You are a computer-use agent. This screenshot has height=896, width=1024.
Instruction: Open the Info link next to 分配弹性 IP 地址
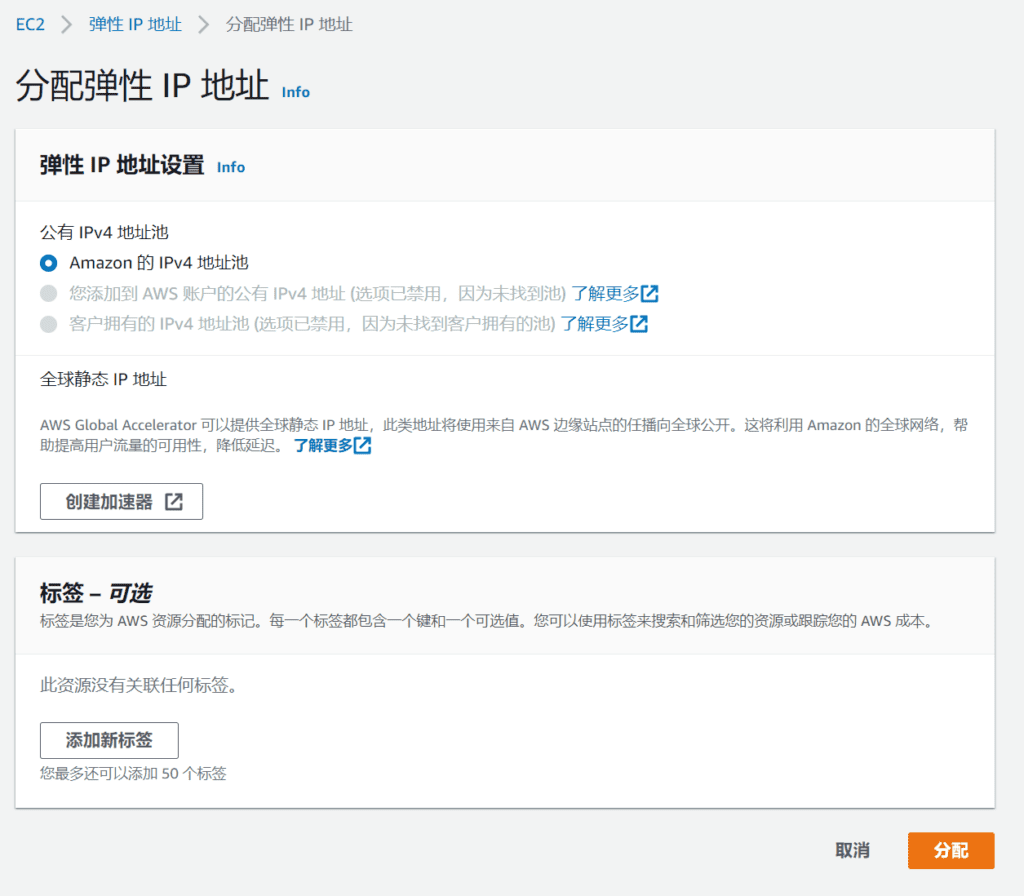click(295, 92)
